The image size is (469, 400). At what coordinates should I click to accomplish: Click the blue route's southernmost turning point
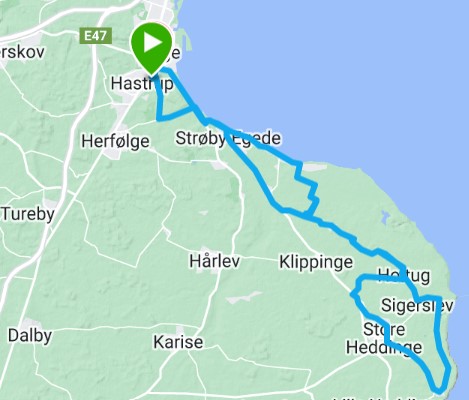(439, 391)
